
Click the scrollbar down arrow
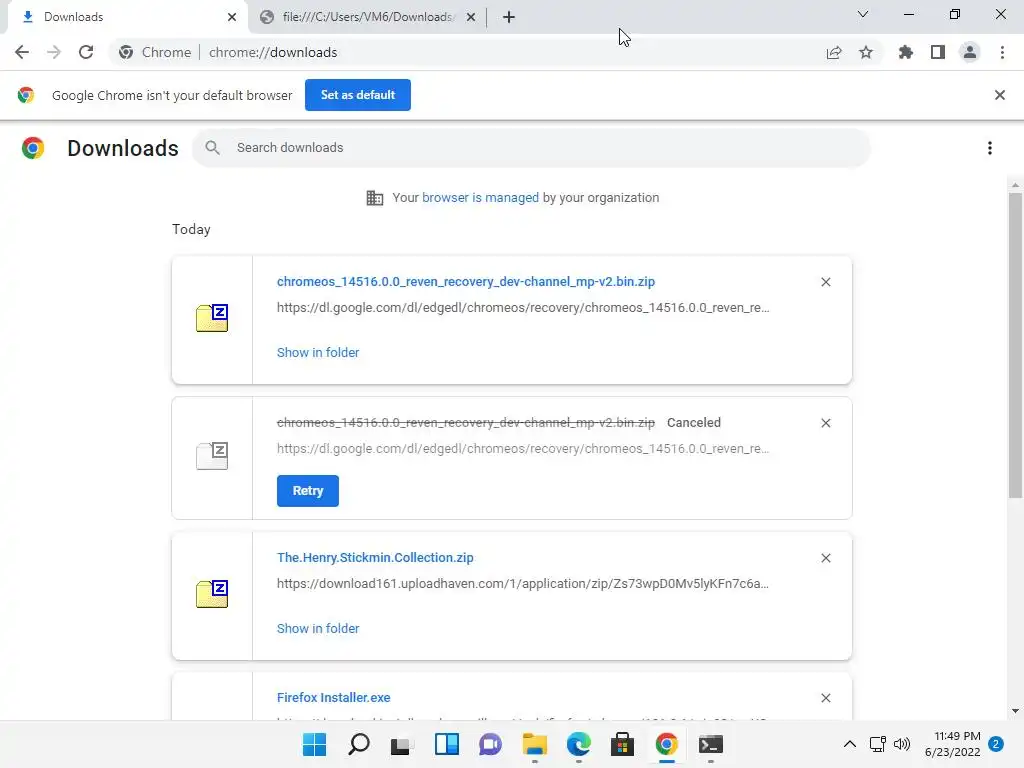click(1015, 711)
